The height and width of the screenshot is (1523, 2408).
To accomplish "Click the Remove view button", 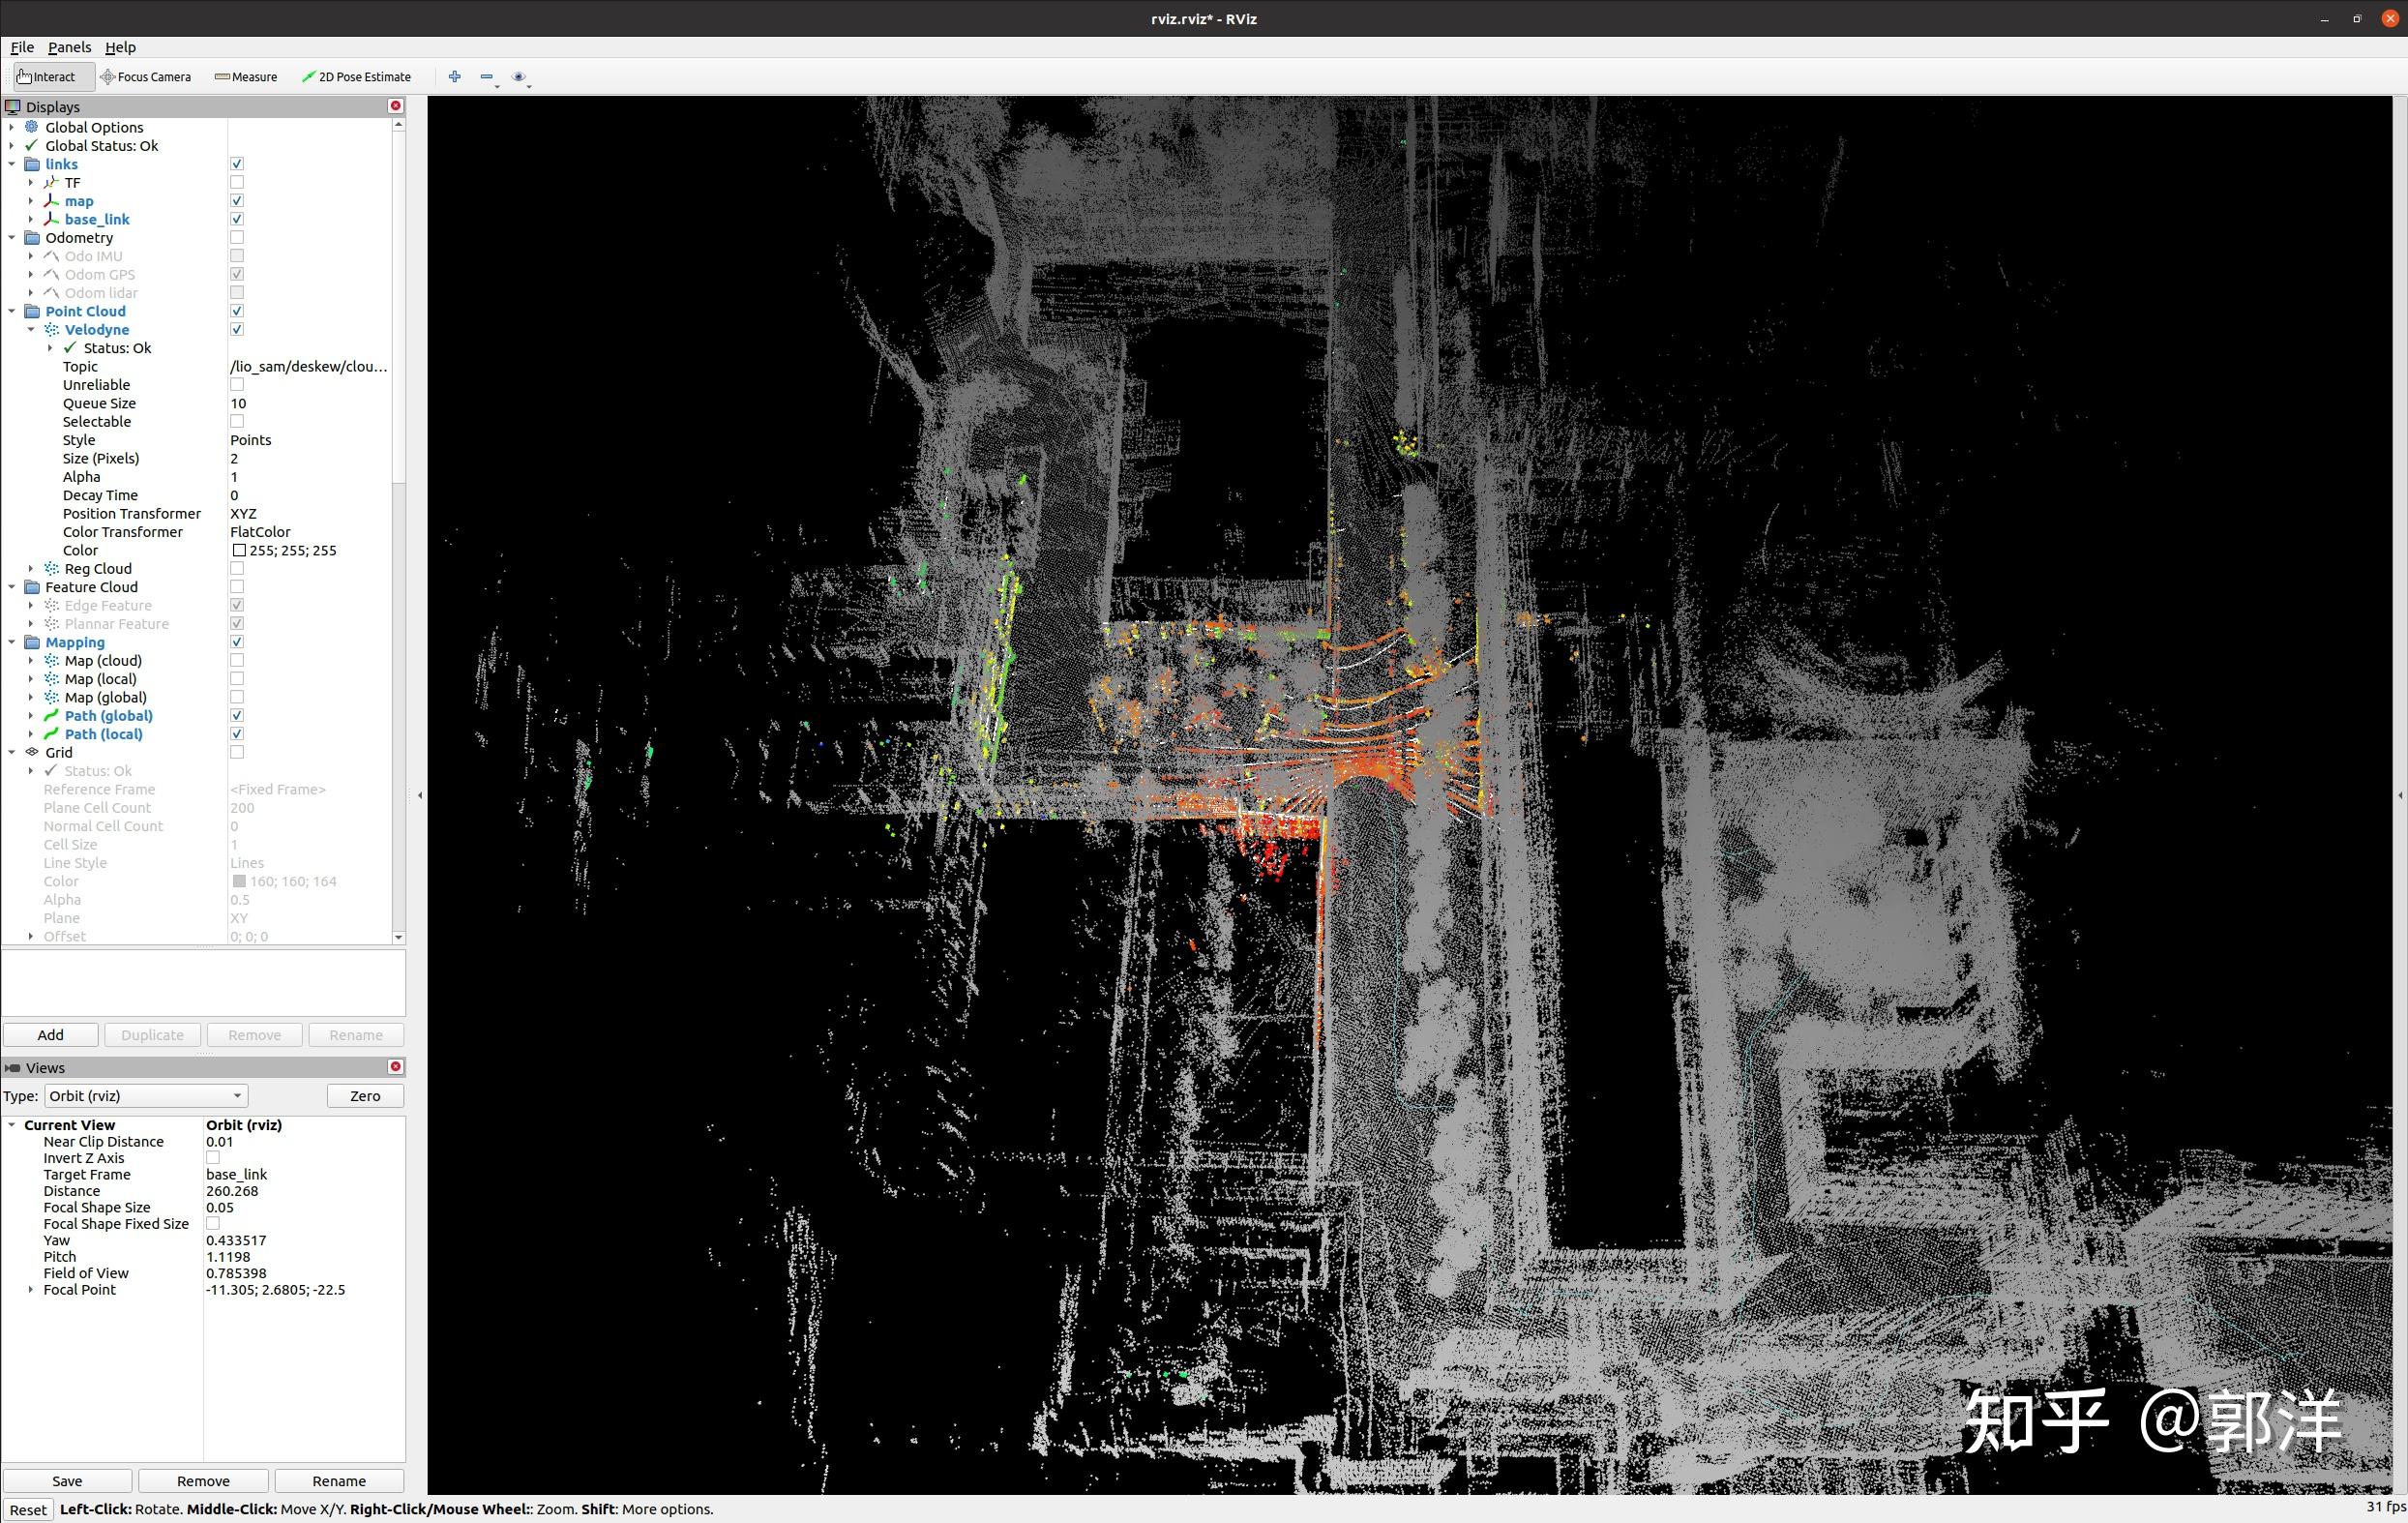I will pos(203,1481).
